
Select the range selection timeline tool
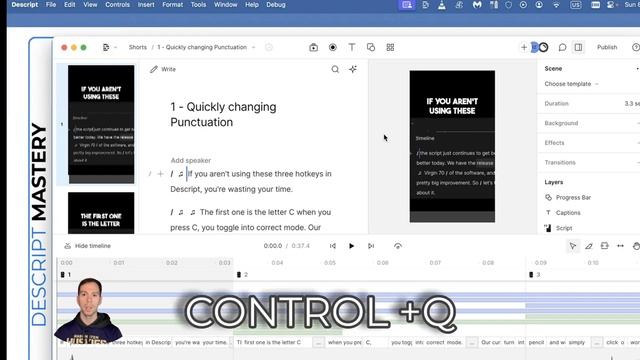[x=604, y=246]
